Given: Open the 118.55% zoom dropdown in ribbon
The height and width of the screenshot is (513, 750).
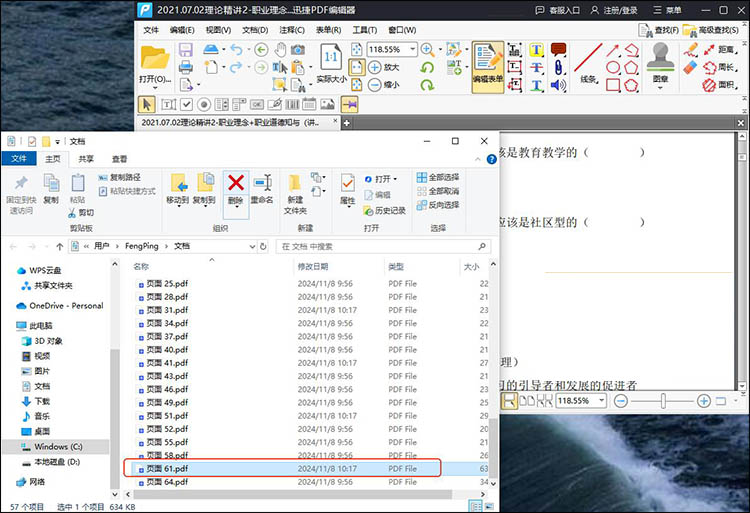Looking at the screenshot, I should pyautogui.click(x=412, y=49).
